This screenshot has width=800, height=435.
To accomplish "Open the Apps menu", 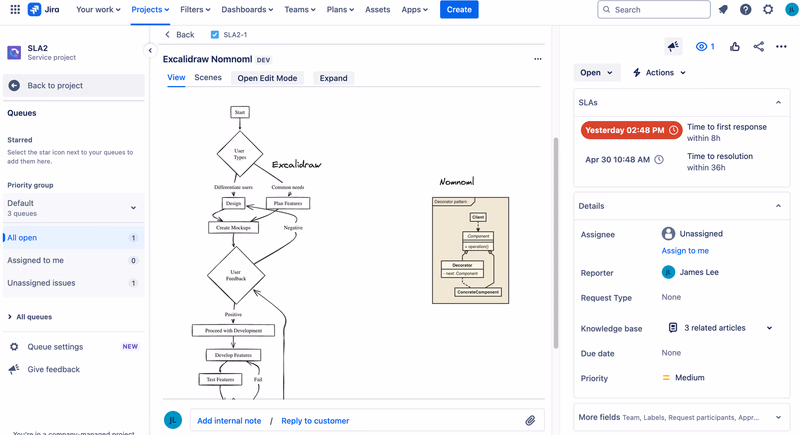I will pos(414,9).
